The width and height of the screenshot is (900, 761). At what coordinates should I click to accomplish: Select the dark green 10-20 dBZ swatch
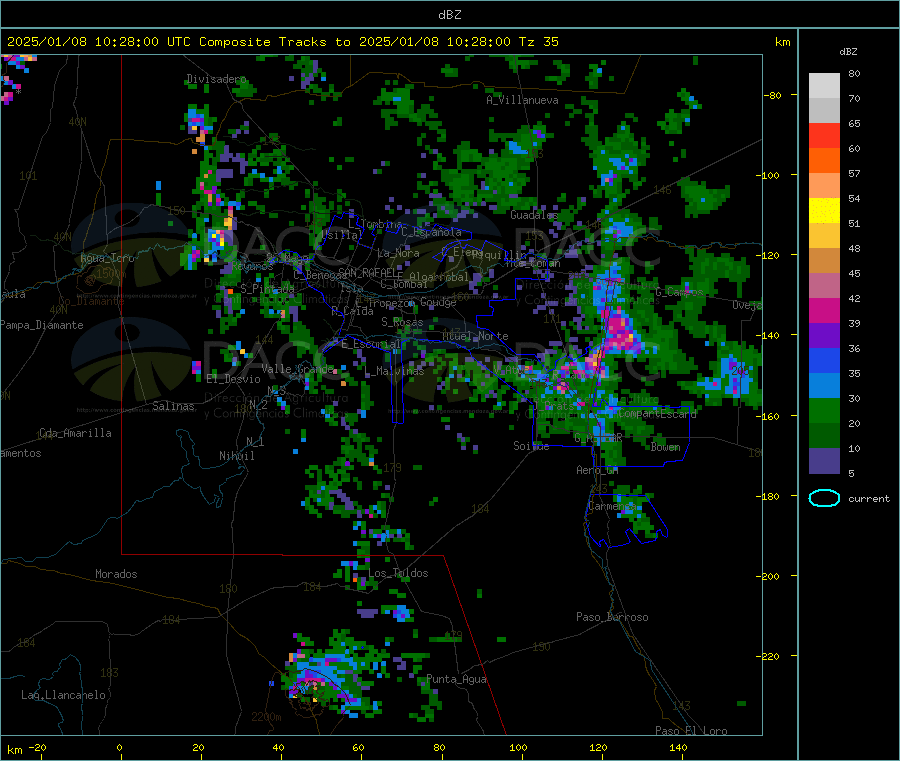click(824, 436)
